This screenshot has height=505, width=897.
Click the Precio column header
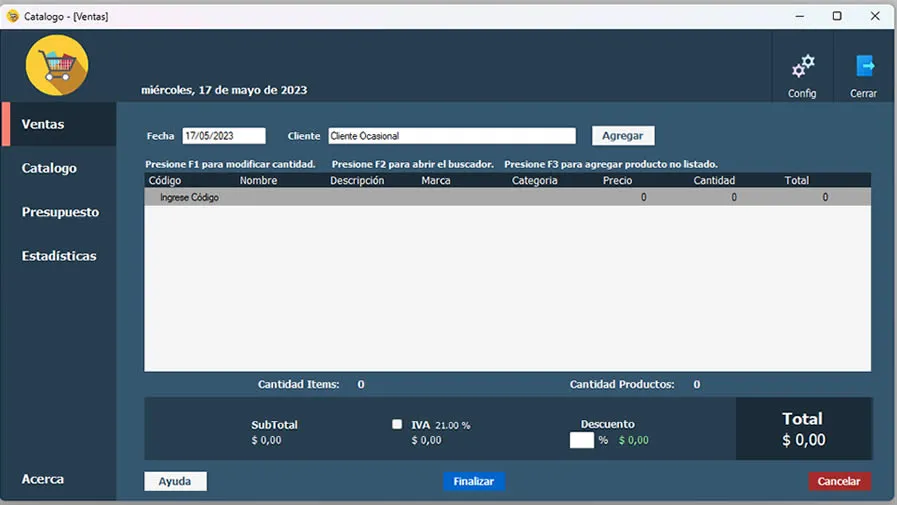[617, 180]
